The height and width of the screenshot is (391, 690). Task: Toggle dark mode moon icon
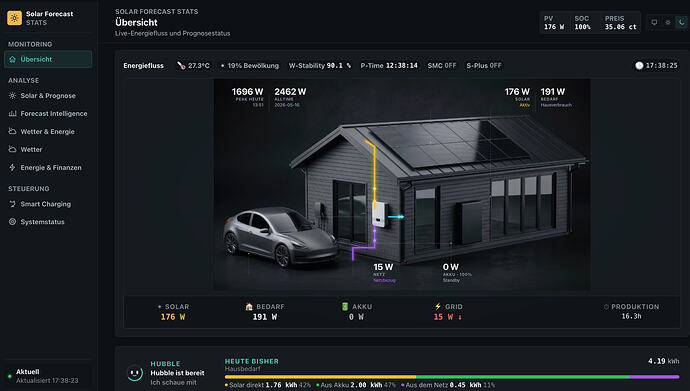pos(681,22)
